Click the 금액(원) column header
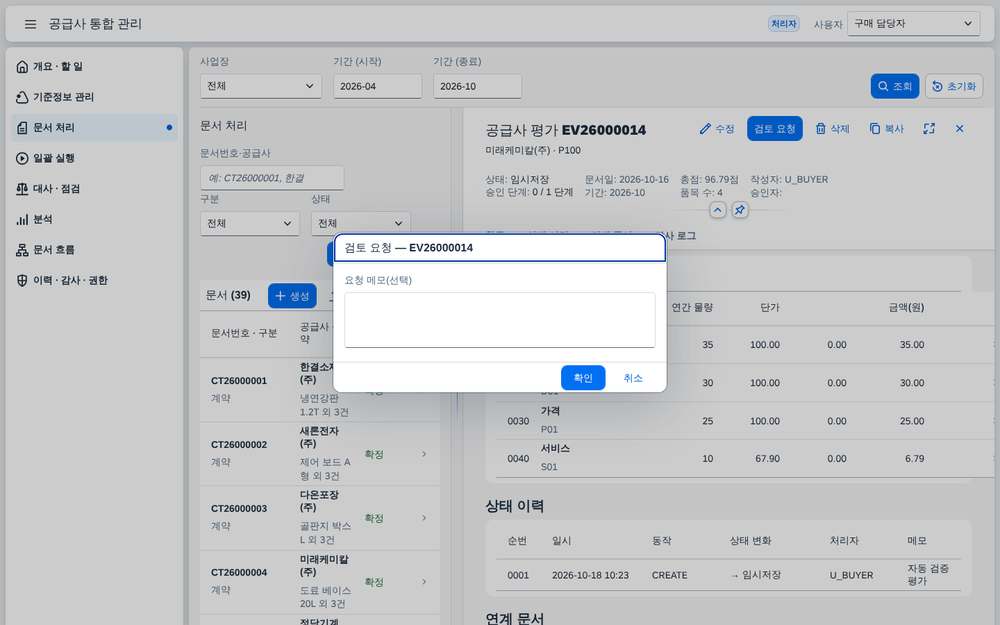 pos(906,307)
